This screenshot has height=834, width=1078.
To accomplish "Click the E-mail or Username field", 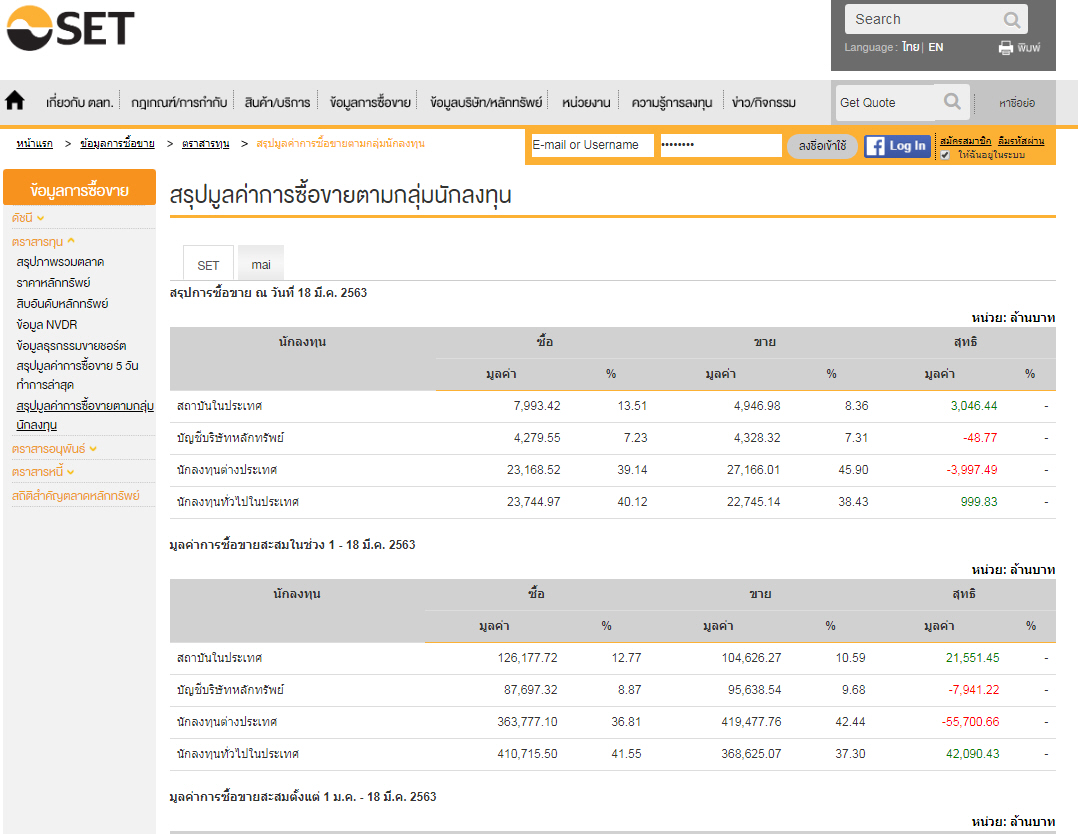I will pyautogui.click(x=592, y=145).
